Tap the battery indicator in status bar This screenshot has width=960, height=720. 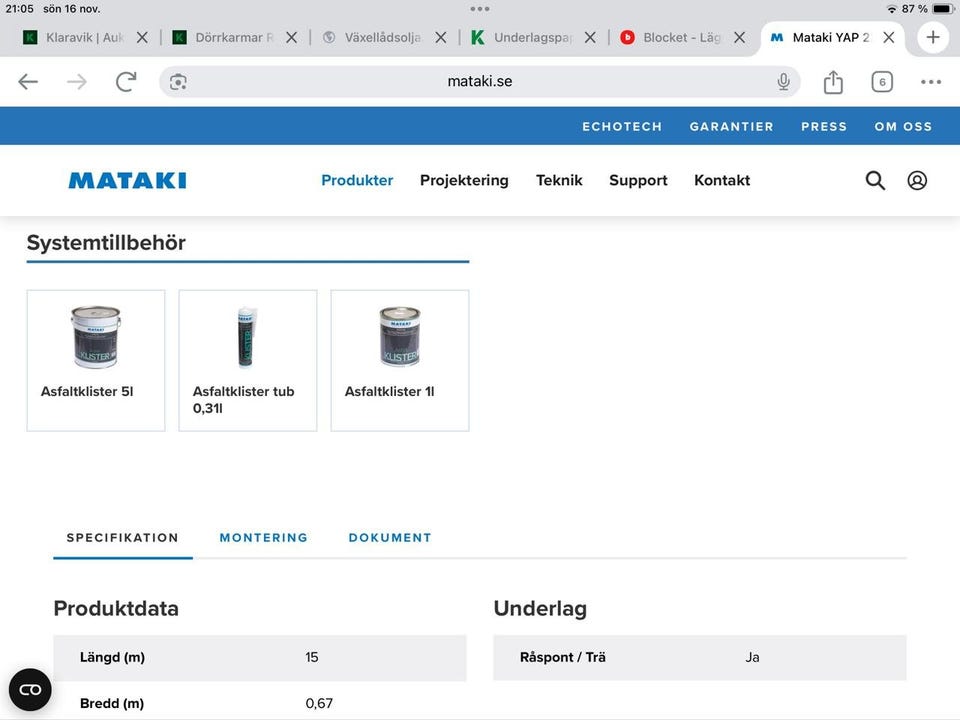pos(943,9)
